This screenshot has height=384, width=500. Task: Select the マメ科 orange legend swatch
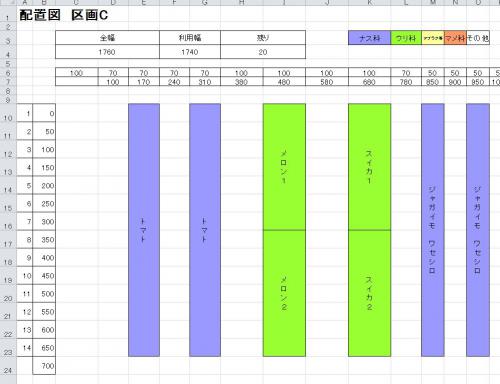pos(455,38)
